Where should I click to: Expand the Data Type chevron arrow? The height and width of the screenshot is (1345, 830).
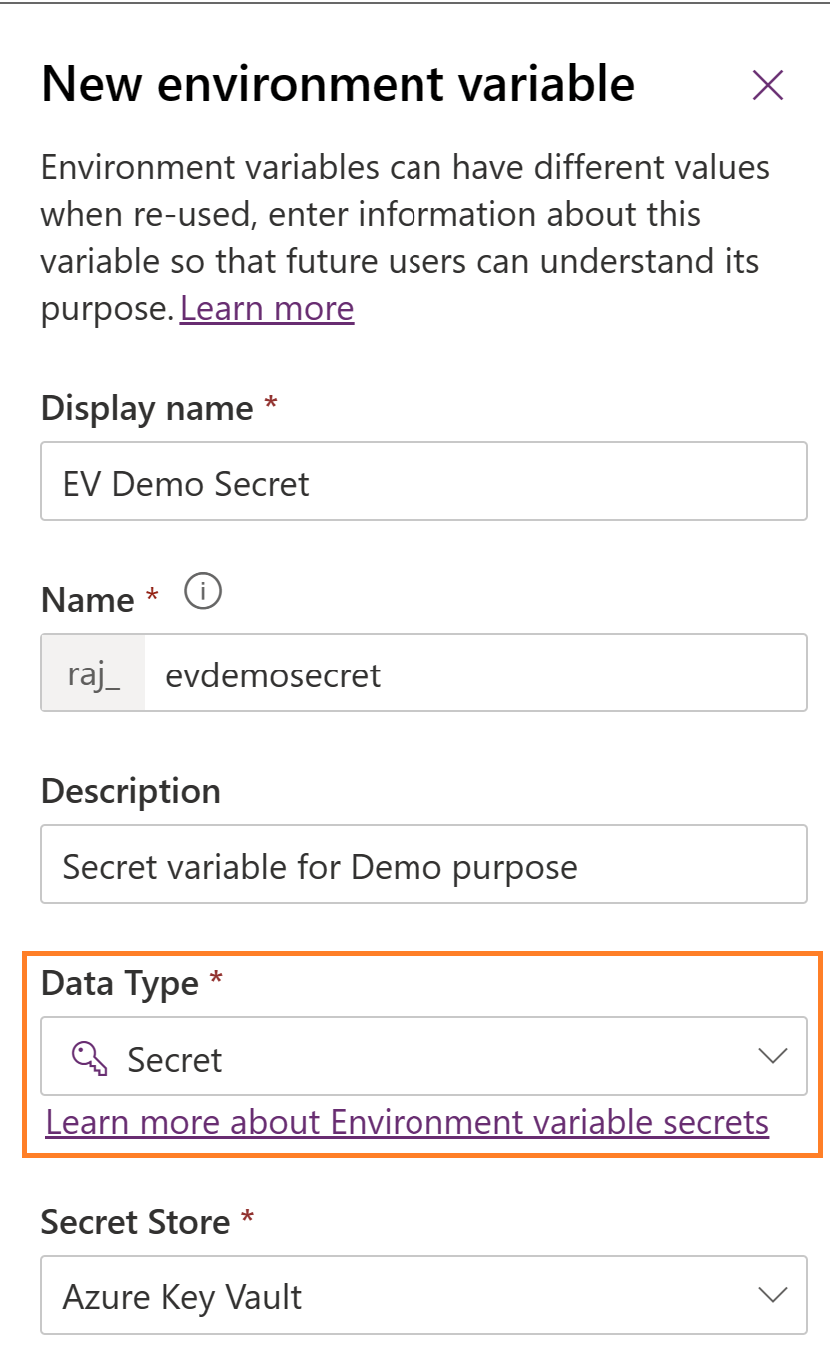773,1056
